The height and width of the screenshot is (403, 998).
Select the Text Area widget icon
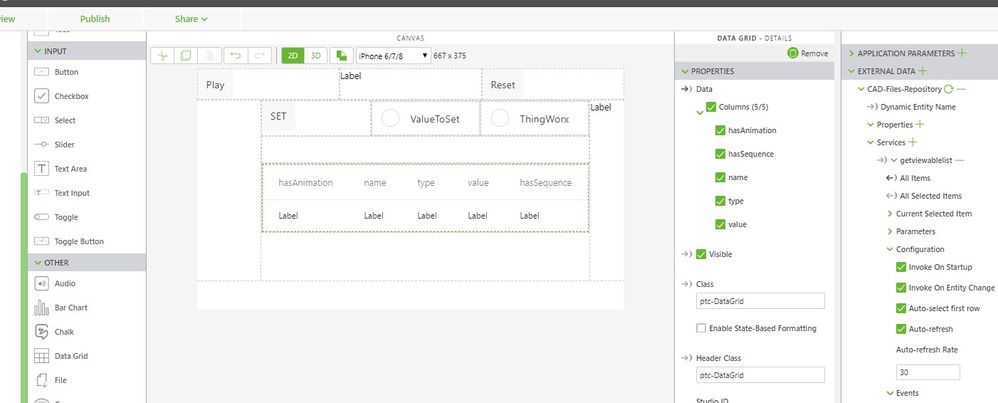[x=41, y=169]
